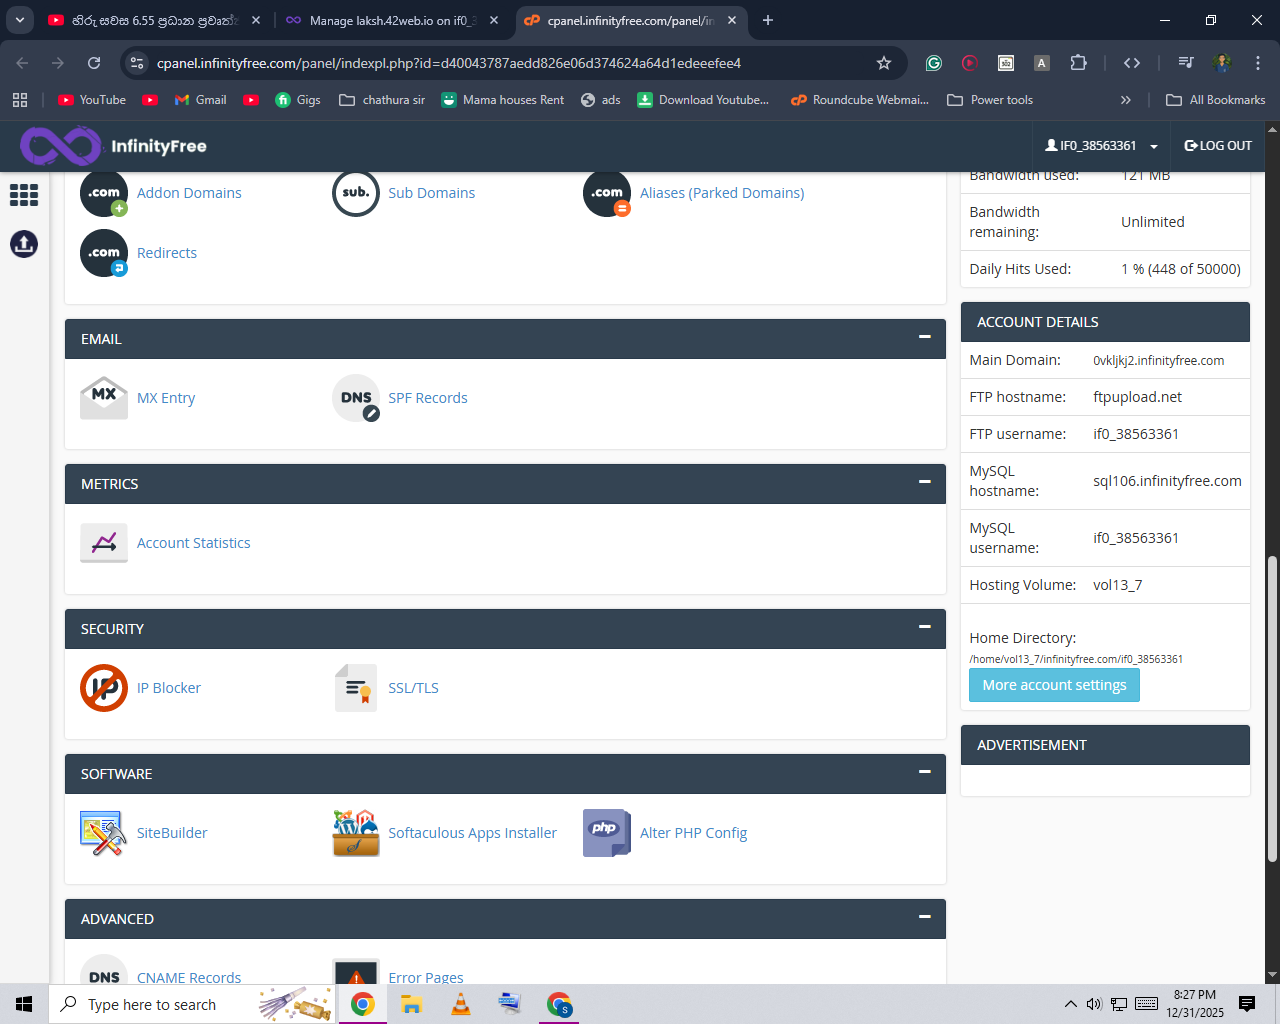Open the Alter PHP Config link

point(694,833)
